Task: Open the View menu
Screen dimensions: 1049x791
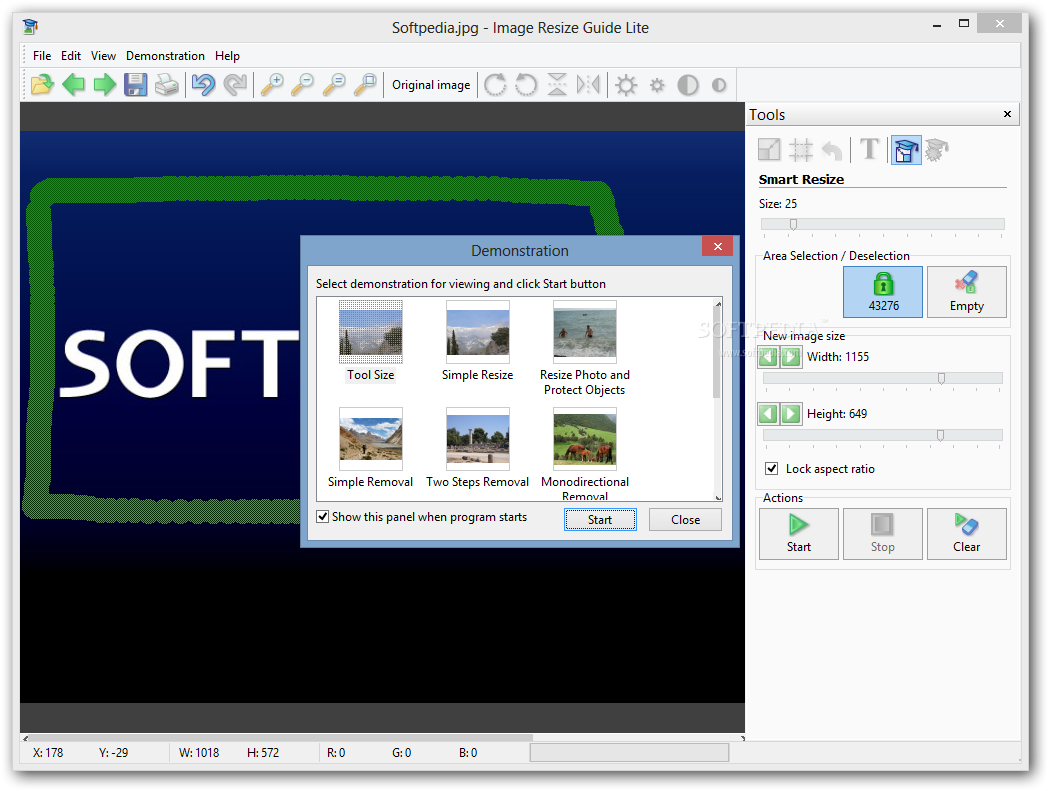Action: (x=104, y=56)
